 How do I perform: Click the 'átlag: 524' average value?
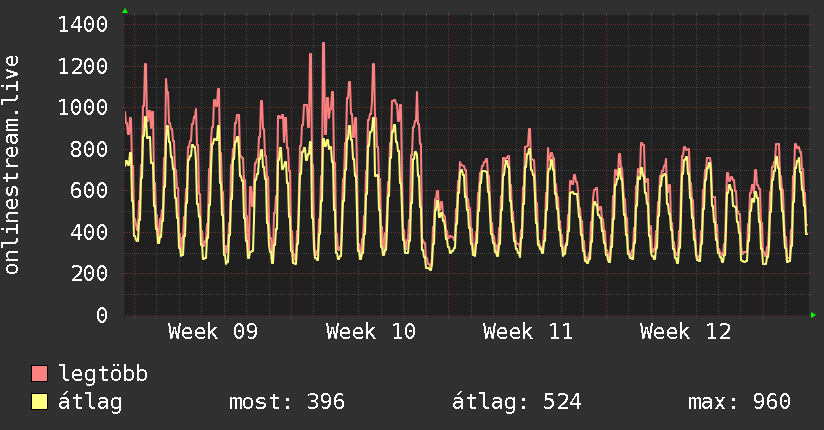pos(517,402)
